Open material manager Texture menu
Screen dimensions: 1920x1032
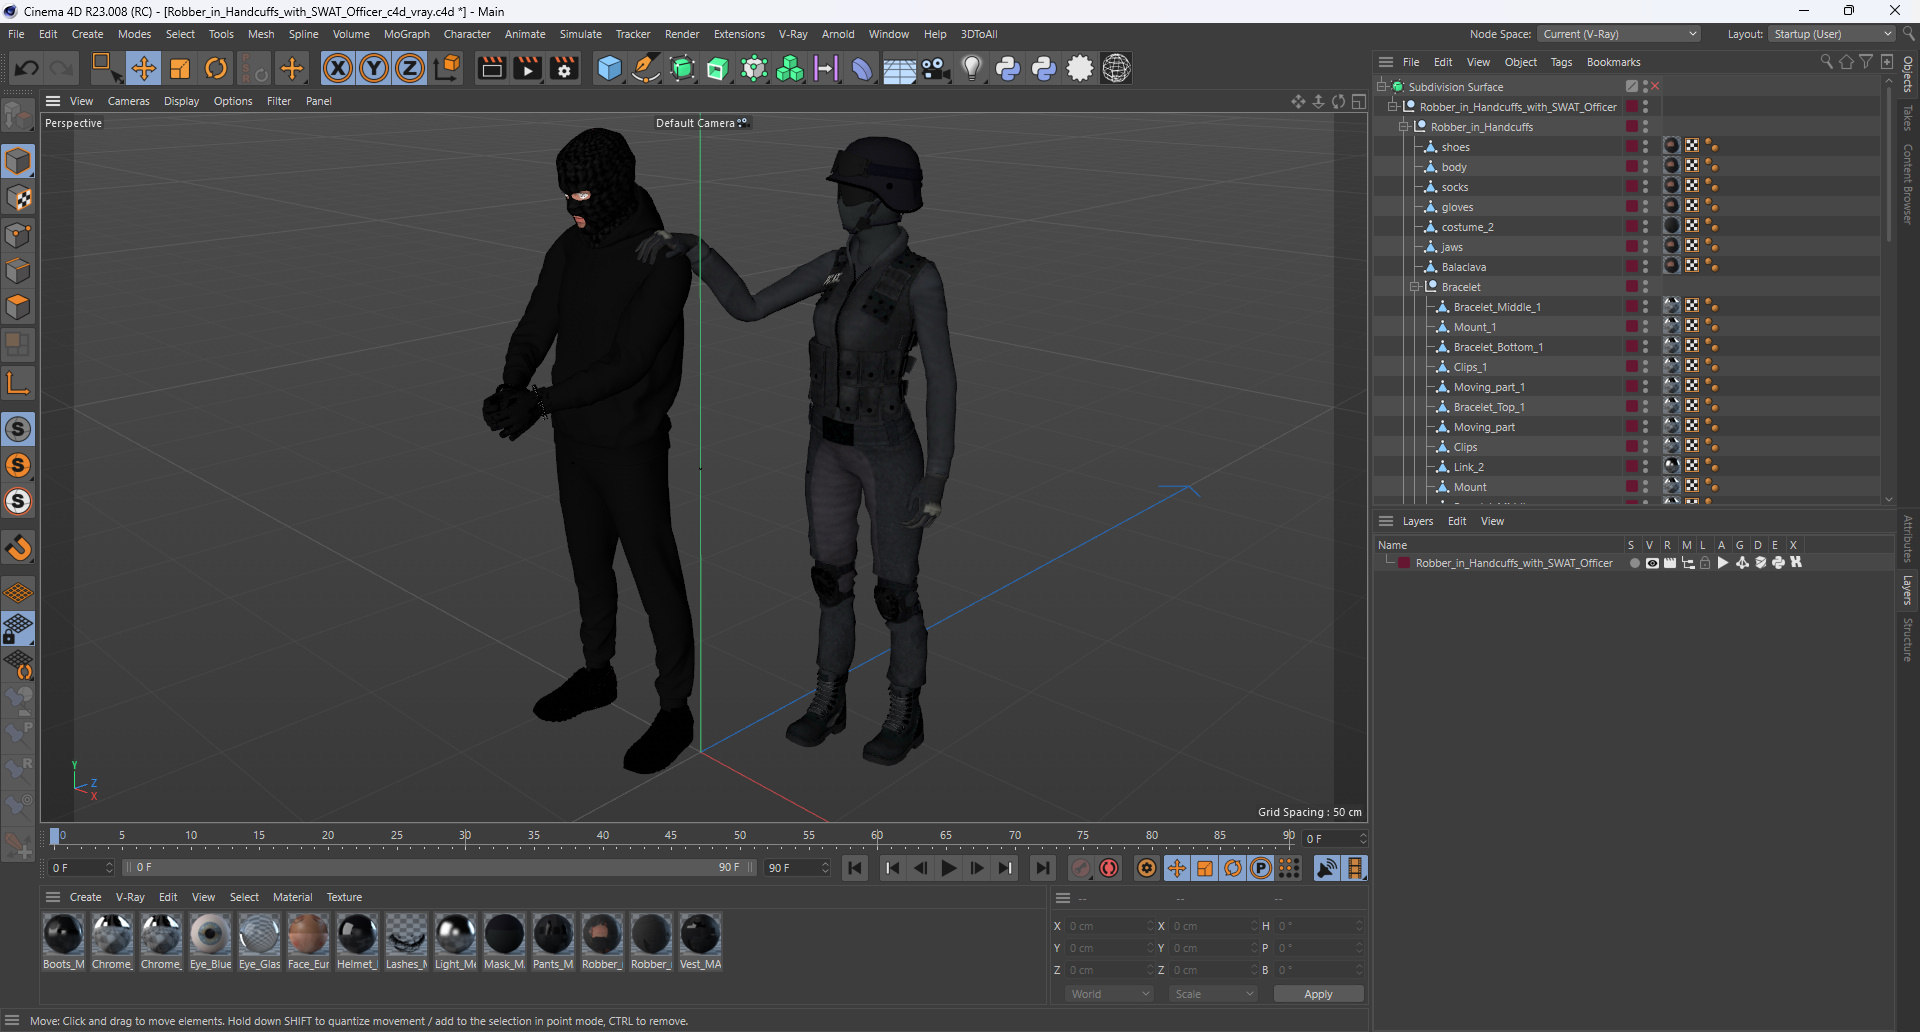pyautogui.click(x=344, y=897)
